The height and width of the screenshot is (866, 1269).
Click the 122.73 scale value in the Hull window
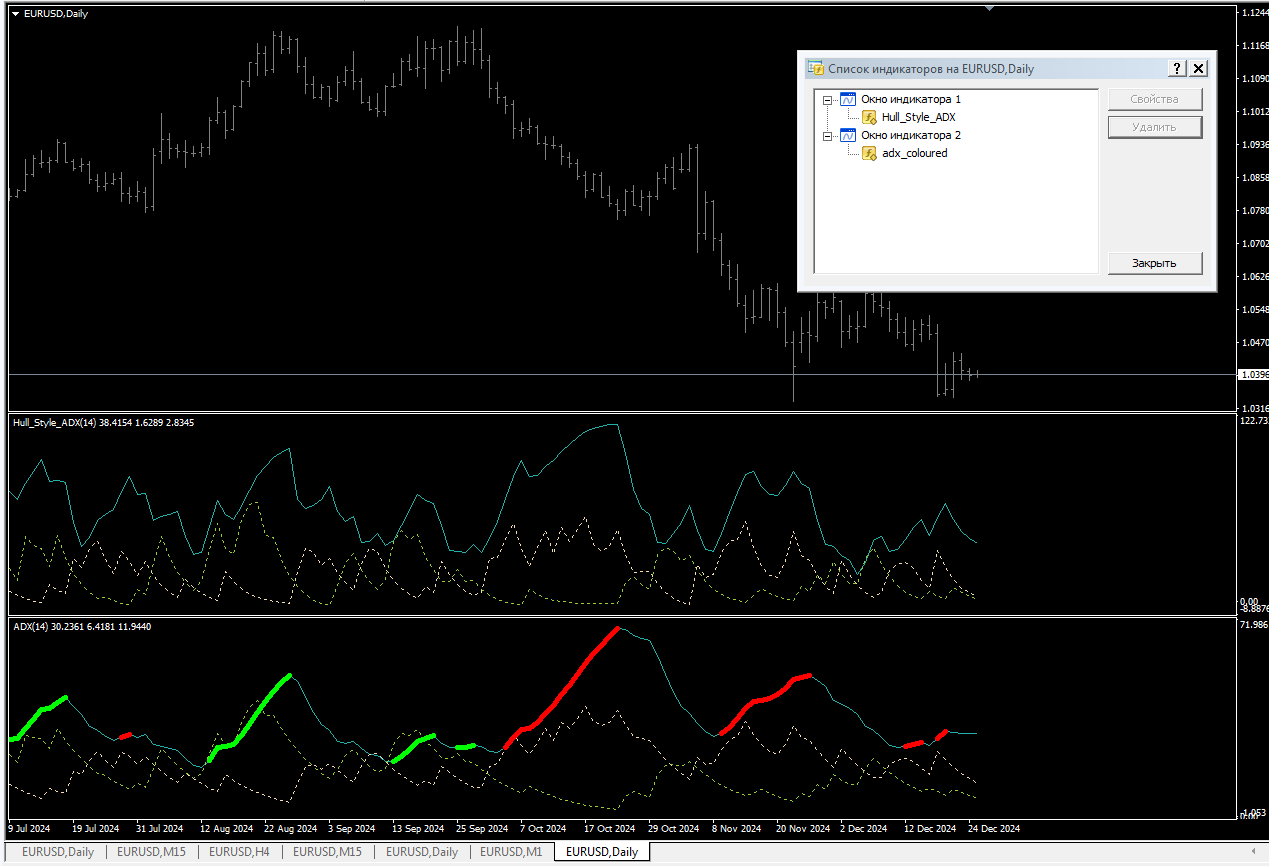[x=1254, y=421]
